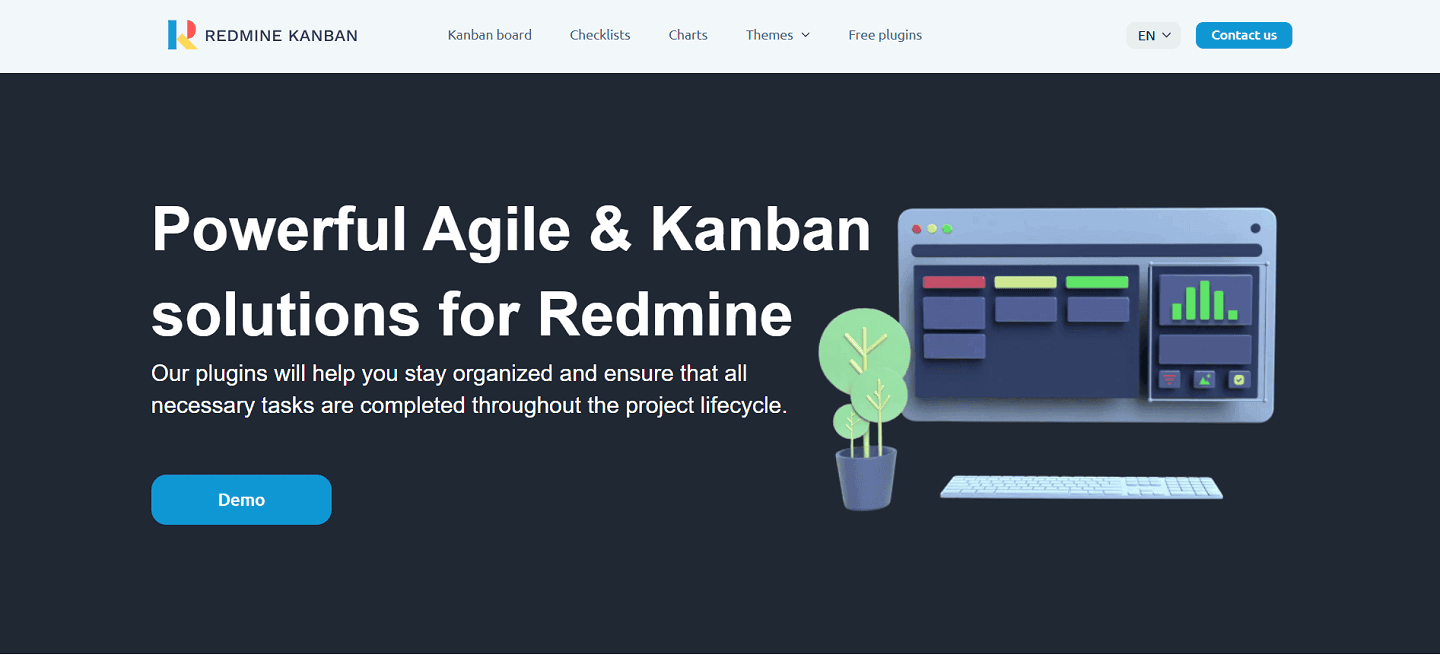Click the Redmine Kanban logo
Image resolution: width=1440 pixels, height=664 pixels.
point(263,34)
